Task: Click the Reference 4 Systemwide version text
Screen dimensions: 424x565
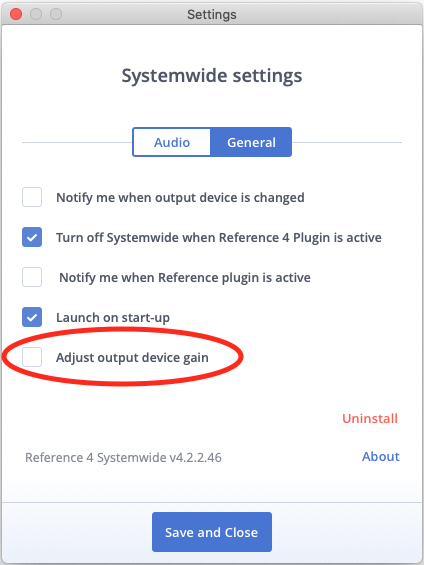Action: 123,457
